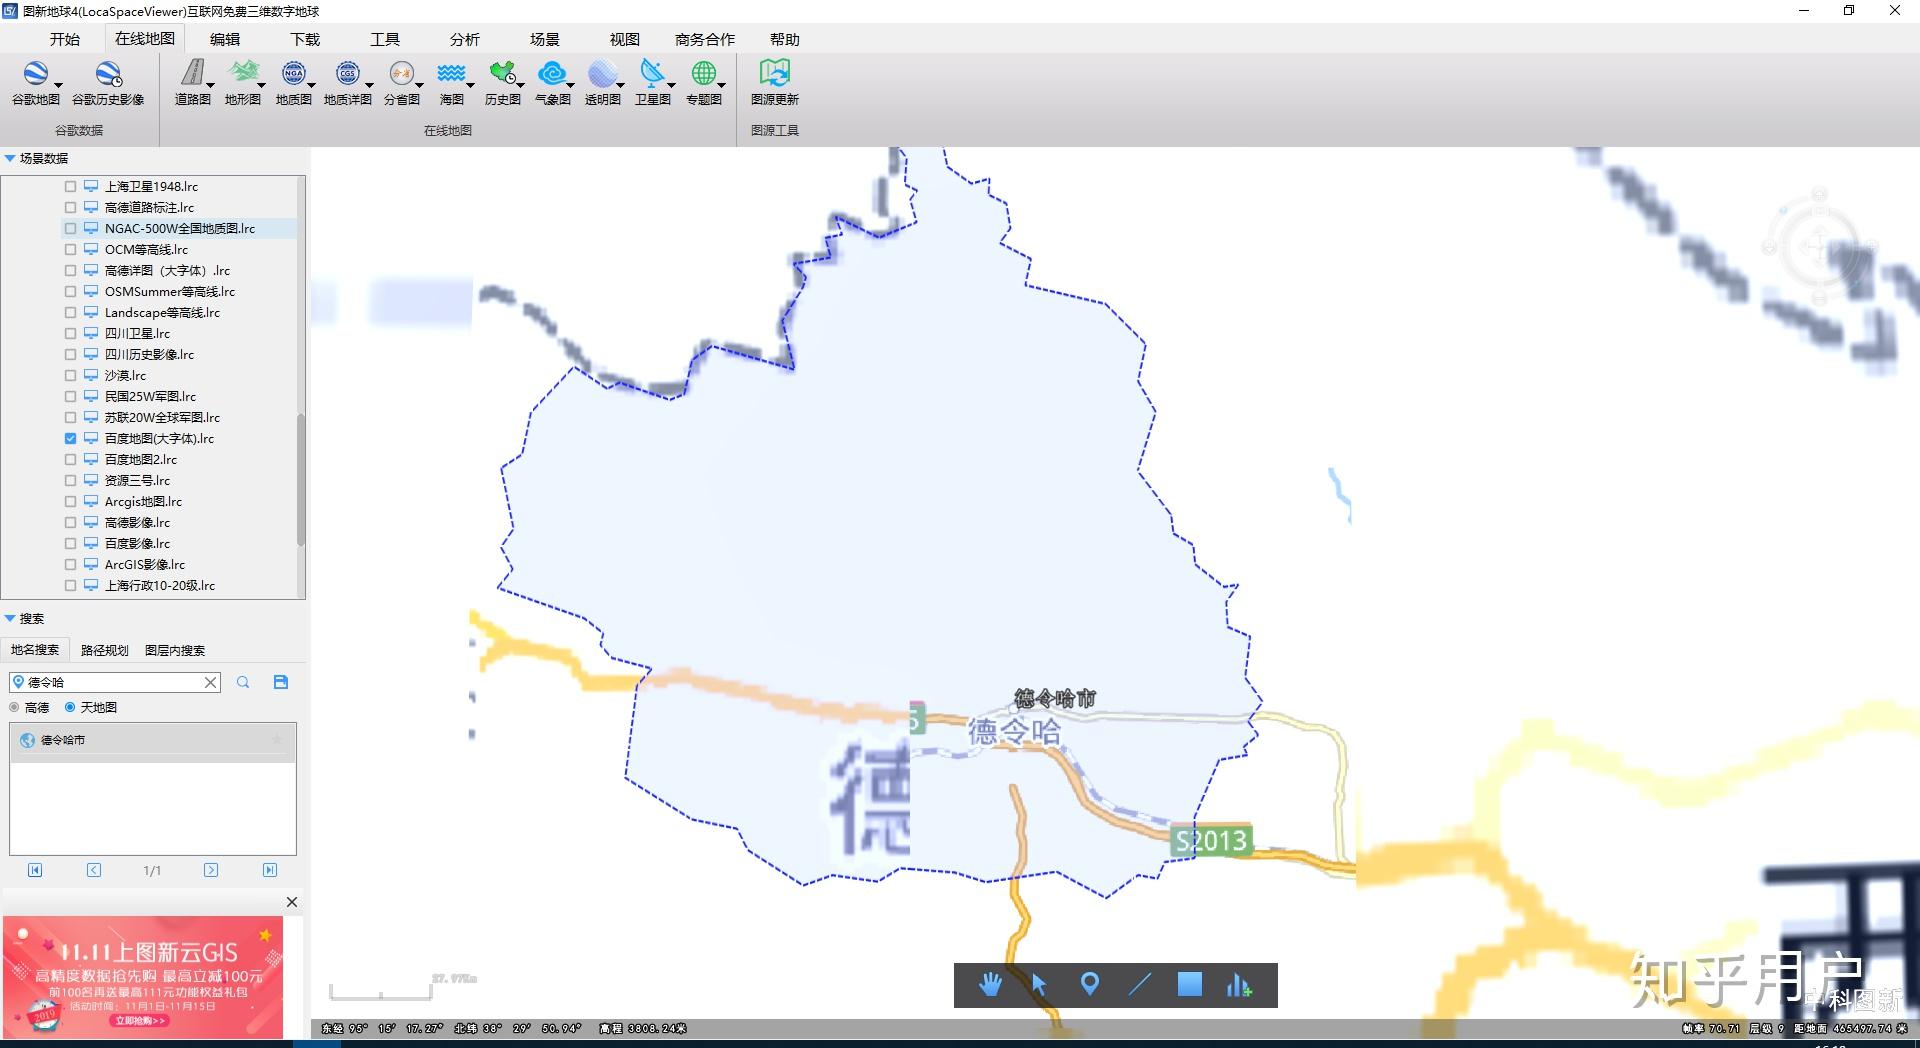Clear the search box text
Screen dimensions: 1920x1048
point(211,682)
